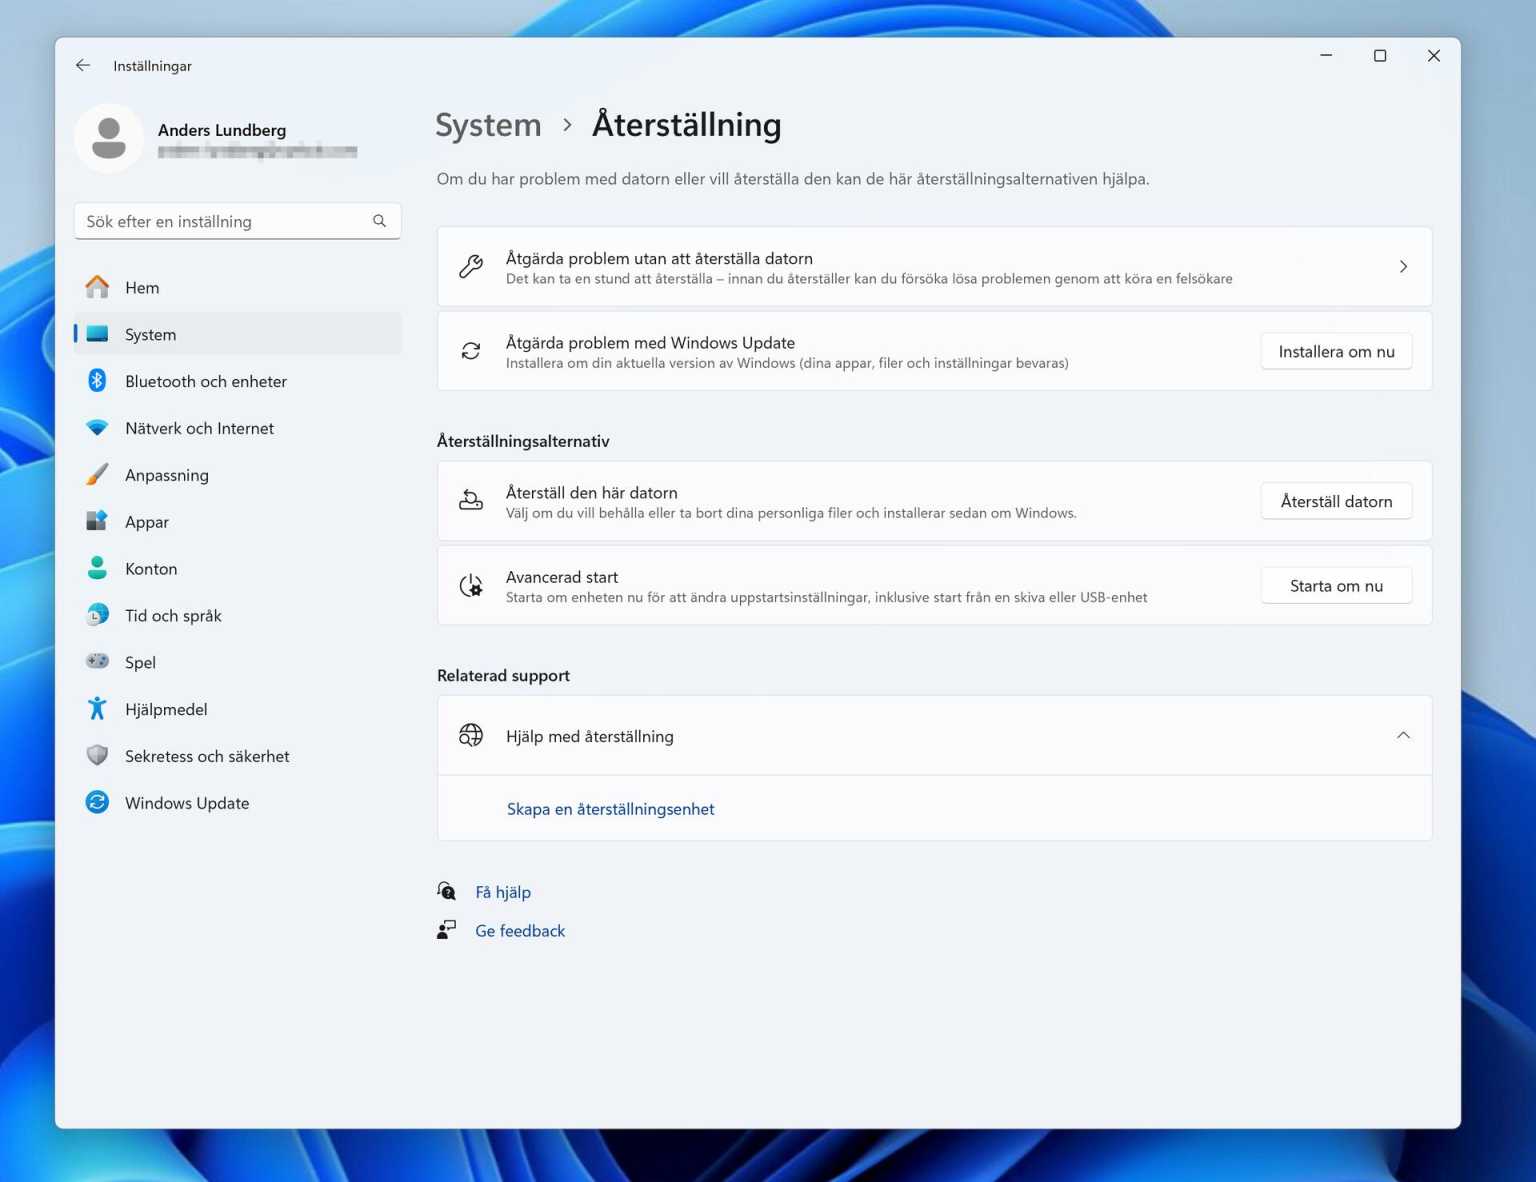This screenshot has height=1182, width=1536.
Task: Open Nätverk och Internet settings
Action: (199, 428)
